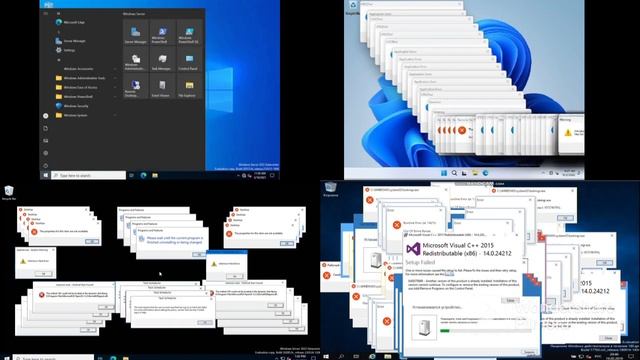Screen dimensions: 640x360
Task: Open Windows Security from Start app list
Action: pos(72,106)
